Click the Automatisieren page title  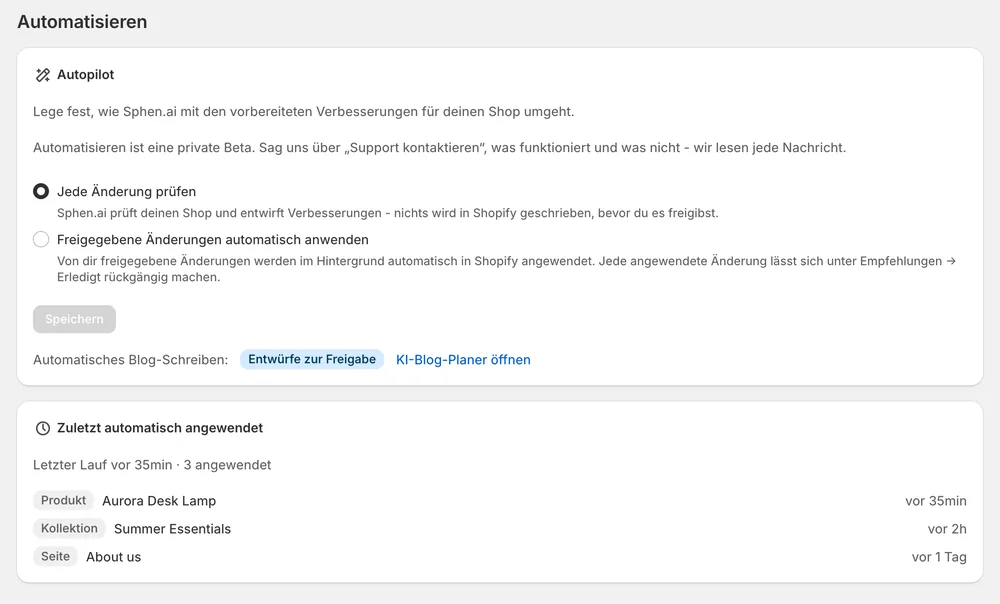(82, 22)
